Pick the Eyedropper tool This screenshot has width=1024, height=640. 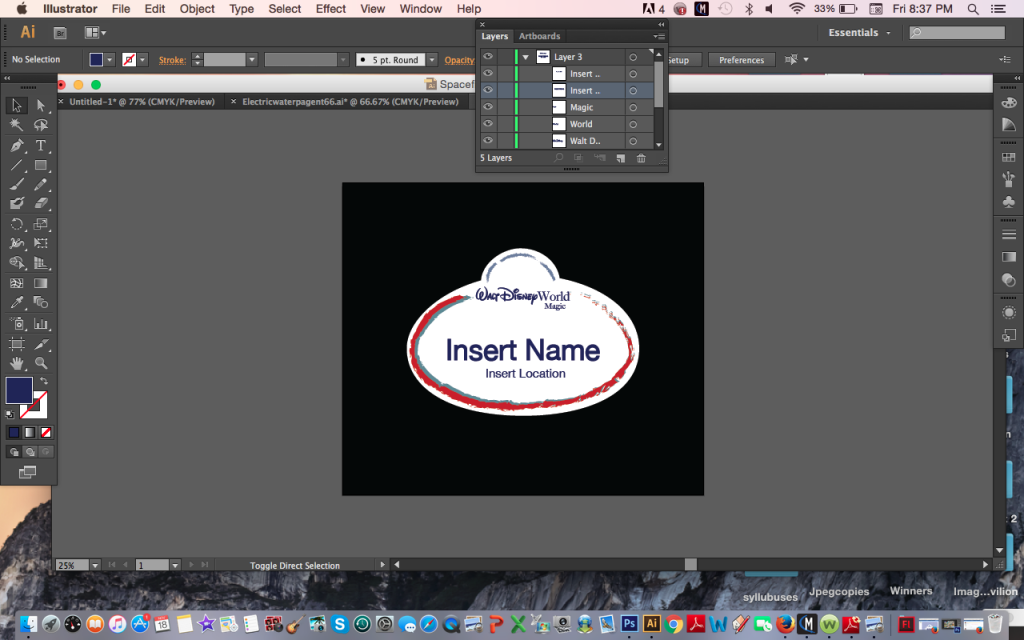pyautogui.click(x=17, y=303)
